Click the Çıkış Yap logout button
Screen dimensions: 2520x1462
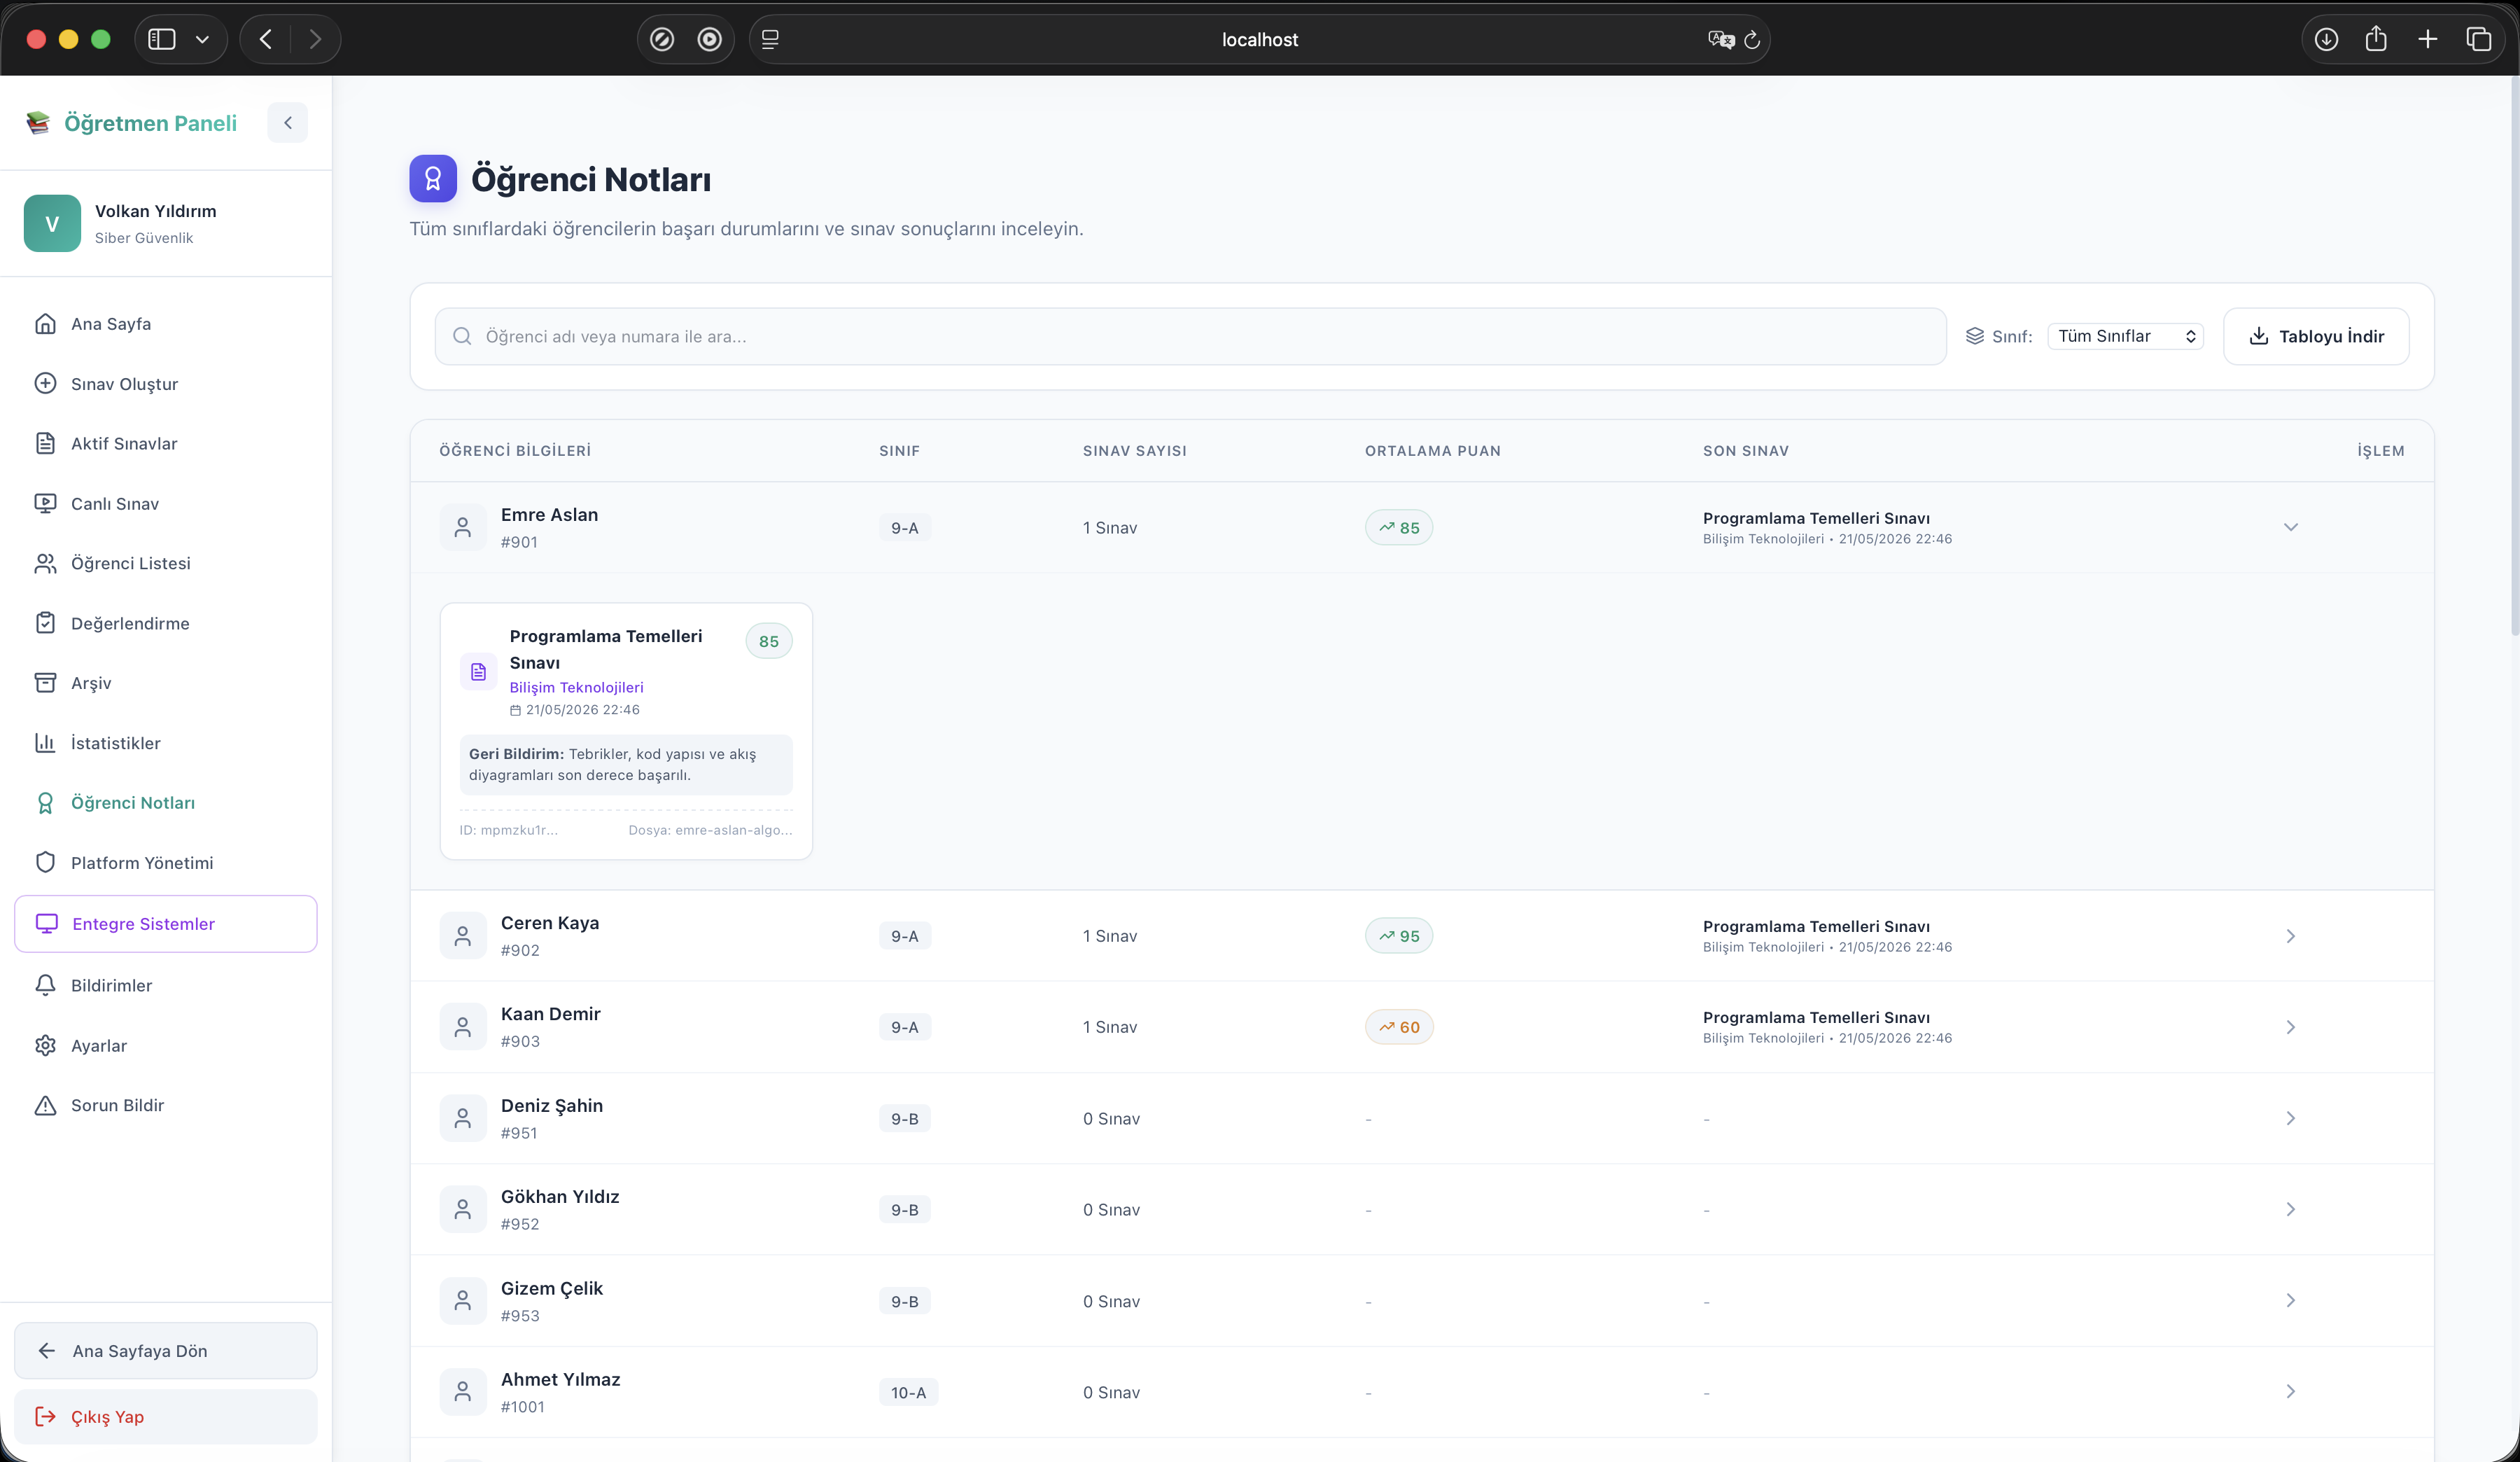(166, 1416)
